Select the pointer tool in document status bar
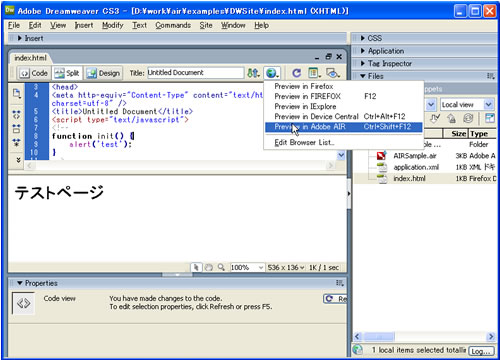 click(196, 267)
